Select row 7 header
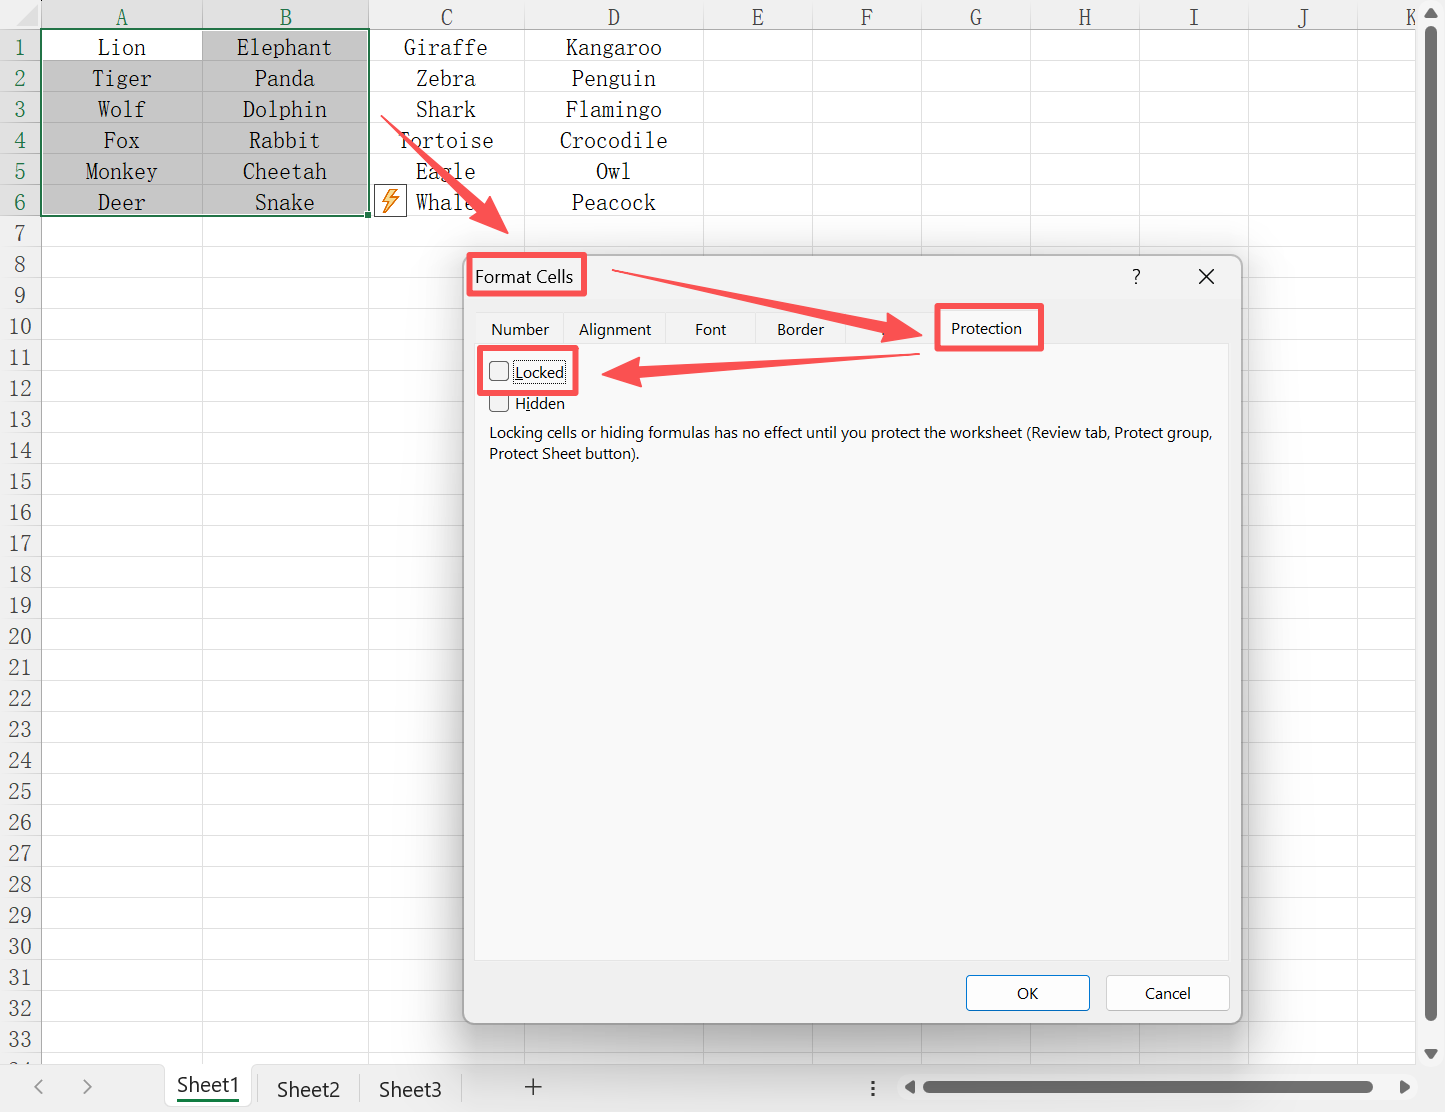Viewport: 1445px width, 1112px height. click(x=20, y=233)
